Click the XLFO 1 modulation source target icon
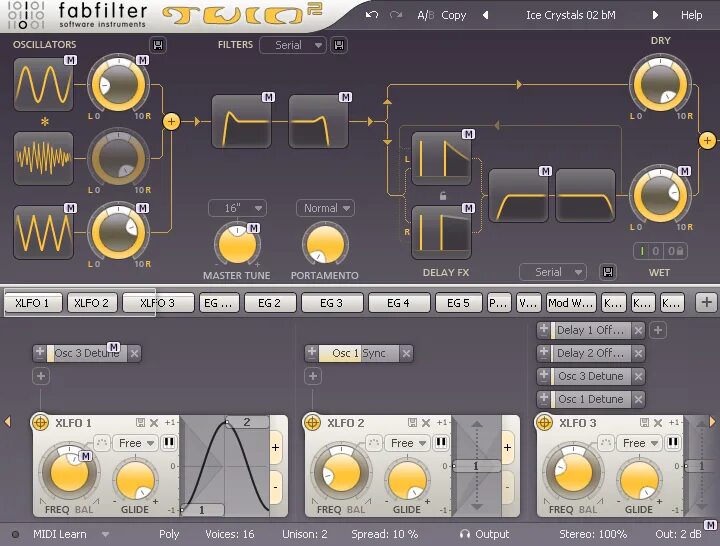The width and height of the screenshot is (720, 546). tap(40, 422)
